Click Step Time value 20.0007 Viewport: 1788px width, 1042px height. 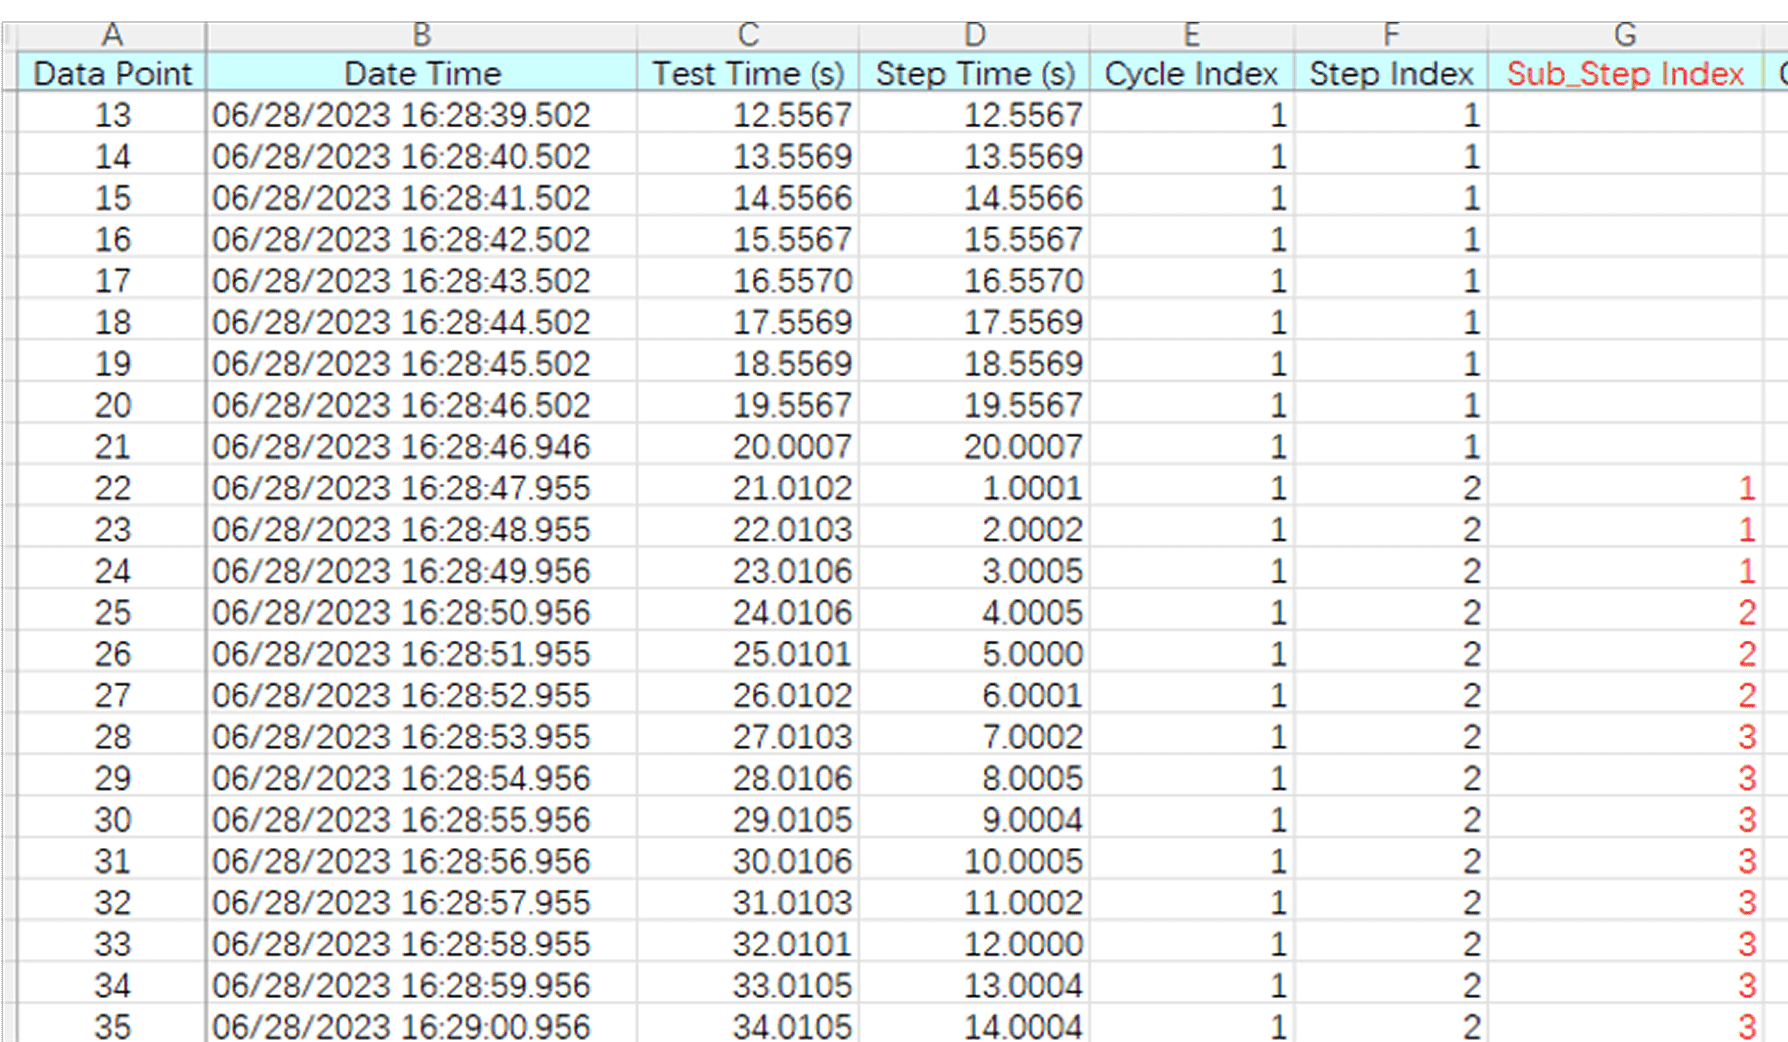(1022, 447)
